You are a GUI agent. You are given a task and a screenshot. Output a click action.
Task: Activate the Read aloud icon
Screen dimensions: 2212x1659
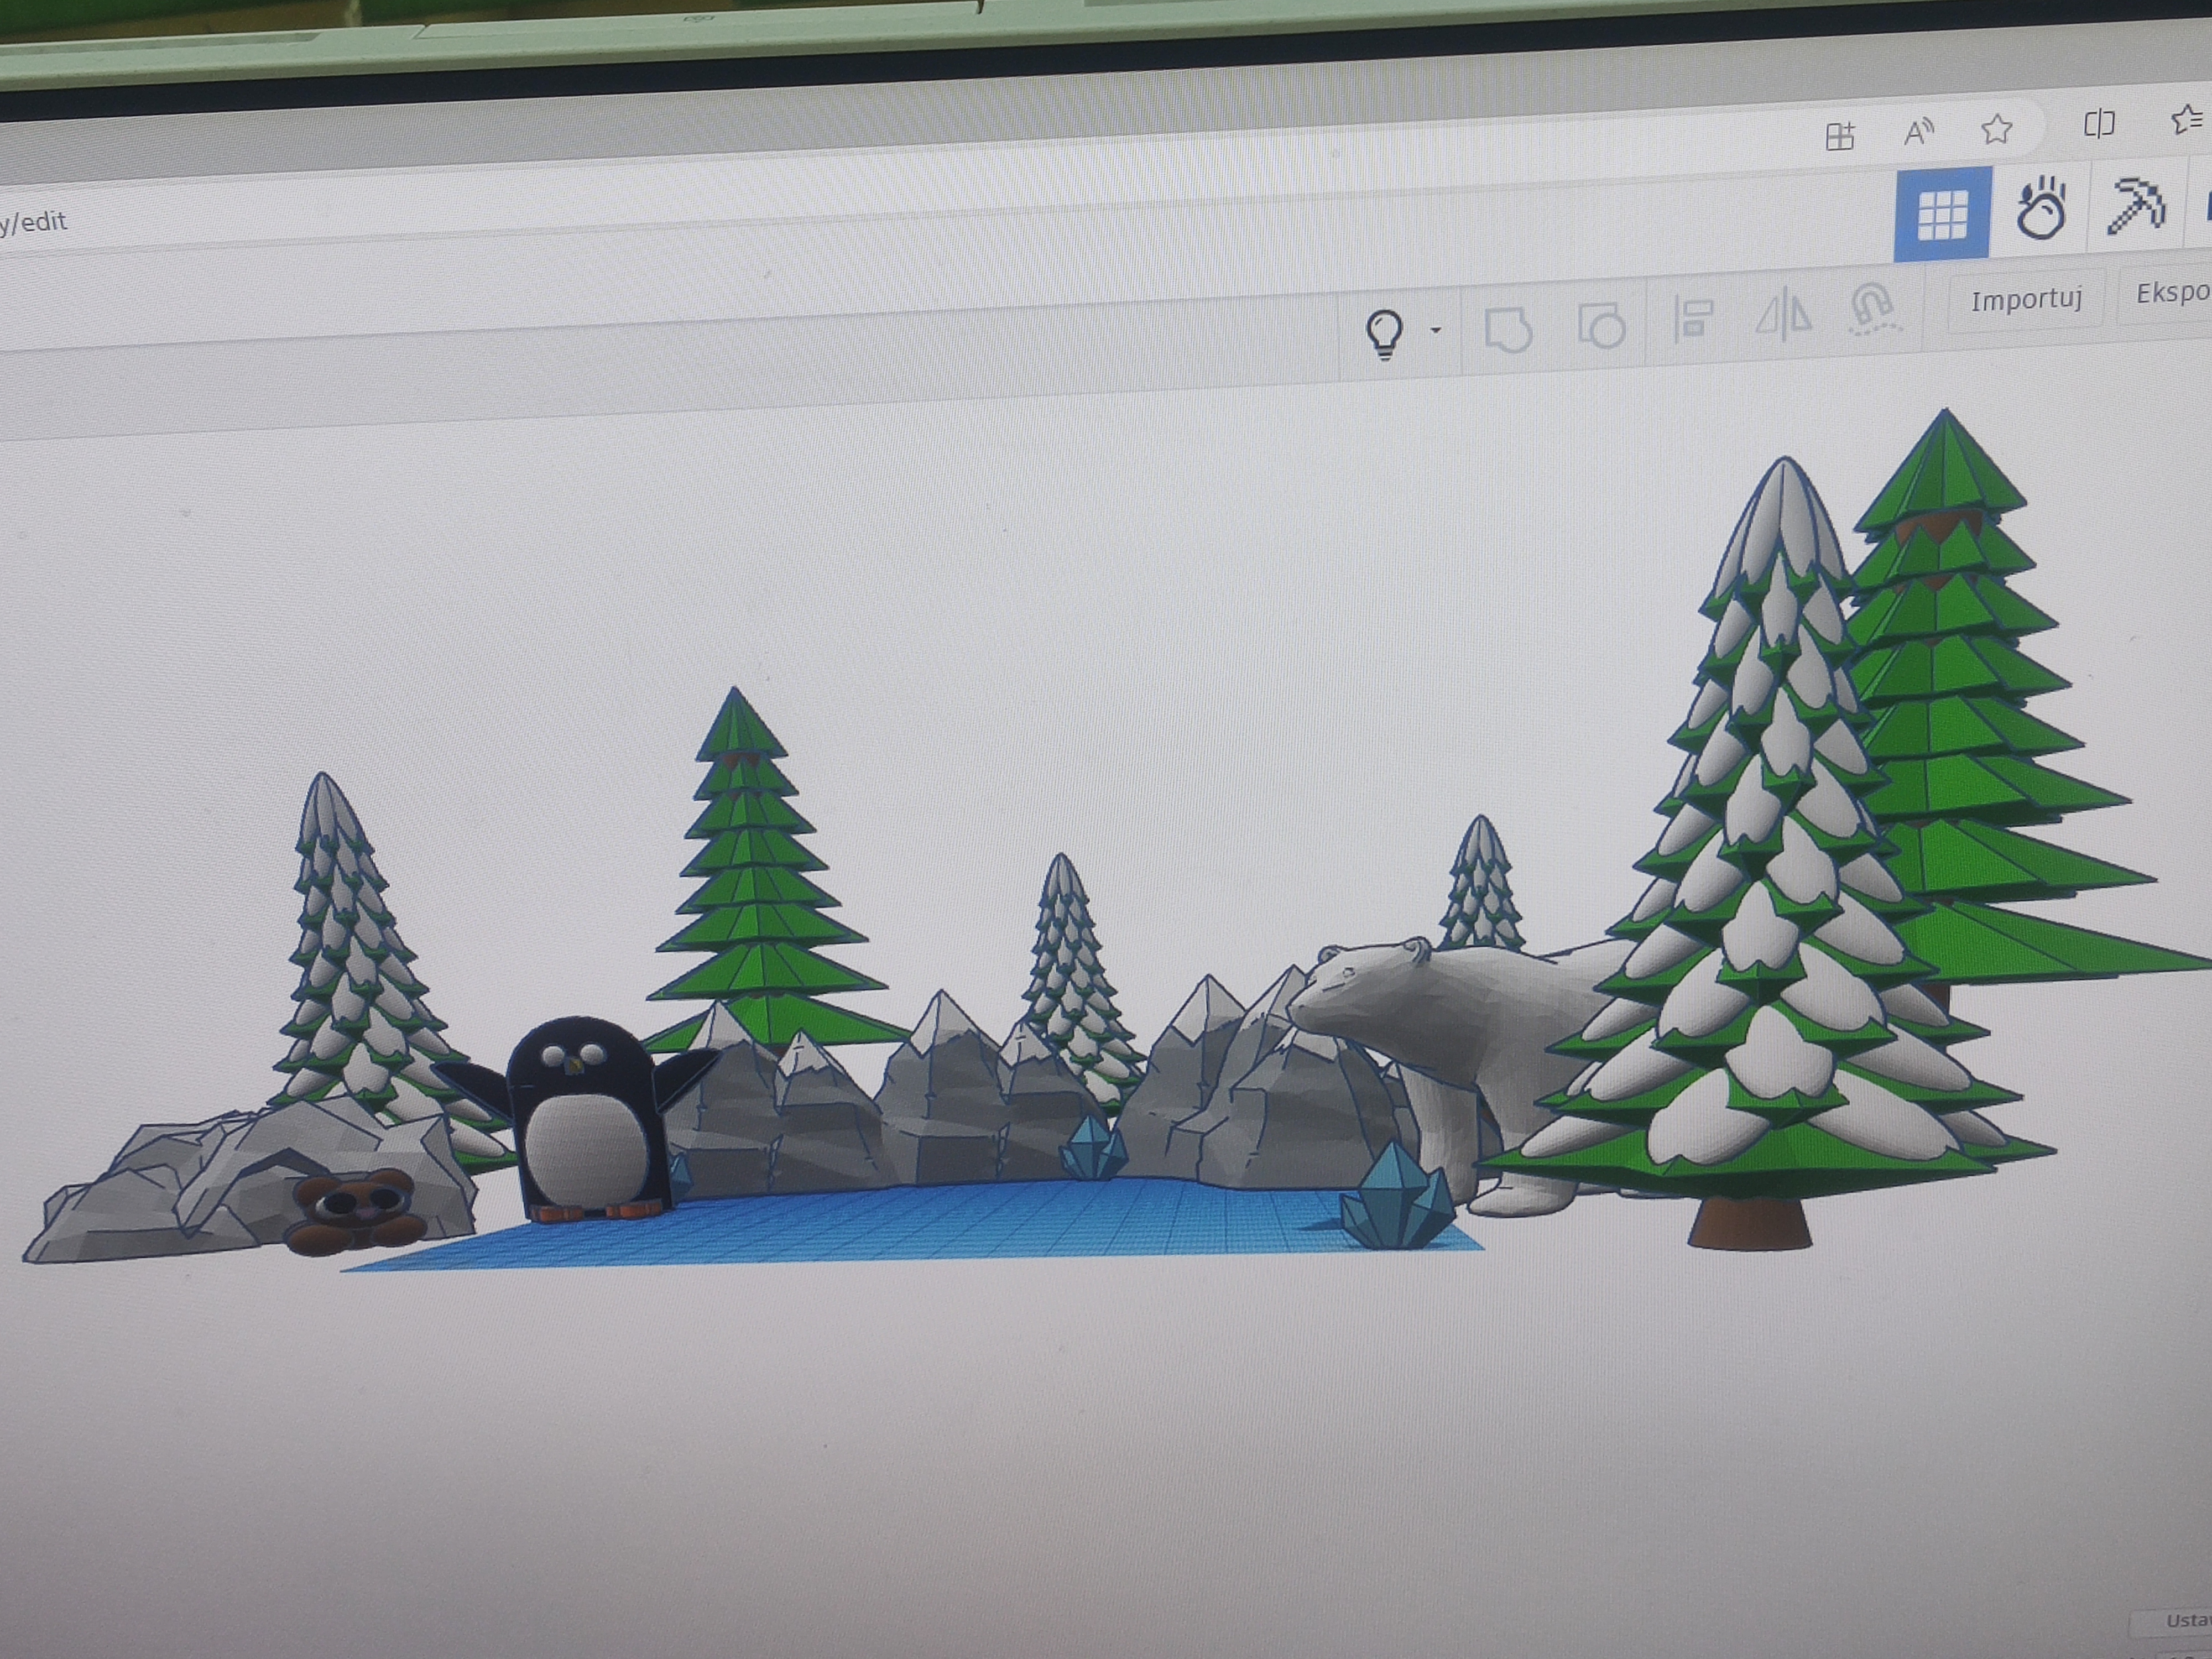[x=1918, y=132]
